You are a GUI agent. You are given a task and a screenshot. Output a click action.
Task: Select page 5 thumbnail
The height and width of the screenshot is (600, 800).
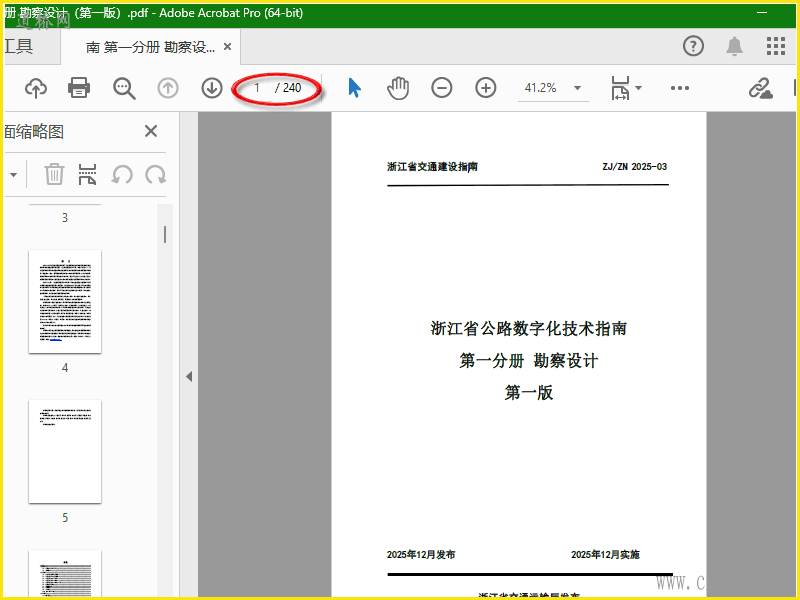[x=65, y=452]
